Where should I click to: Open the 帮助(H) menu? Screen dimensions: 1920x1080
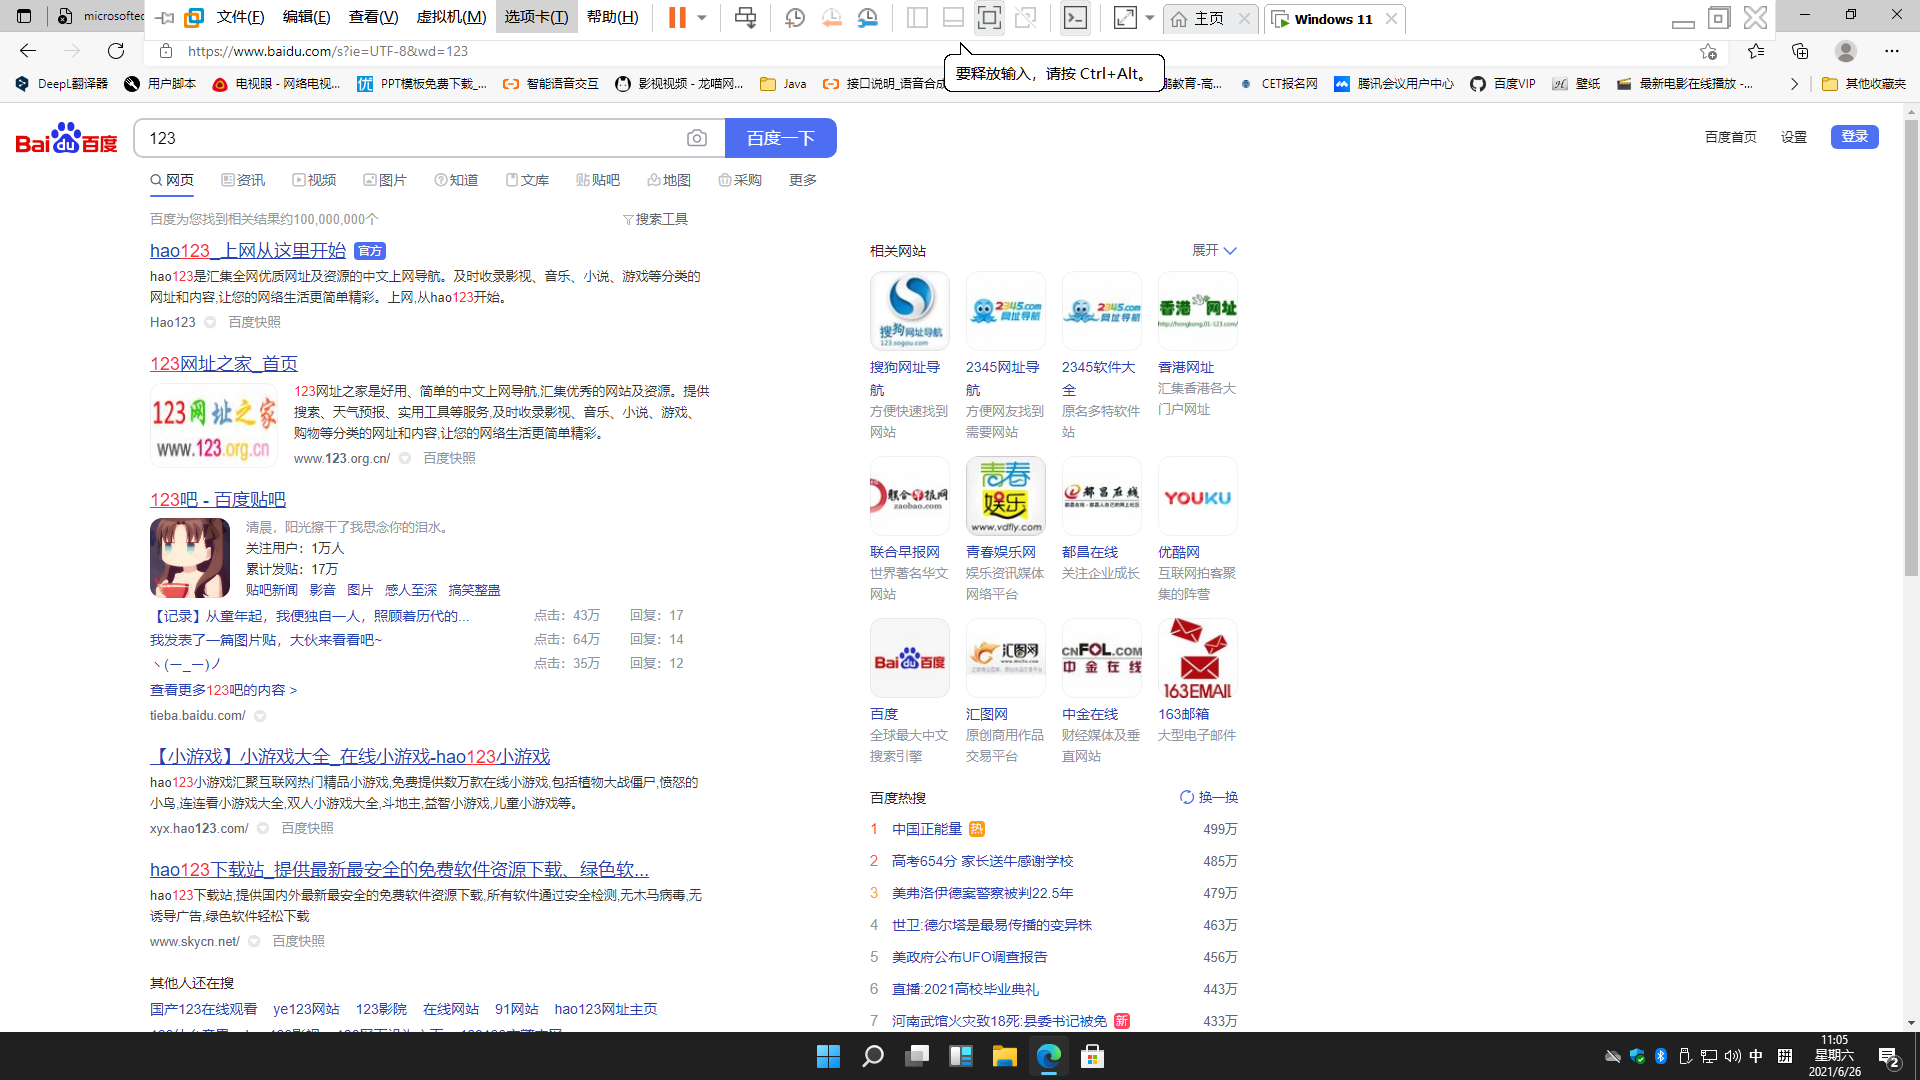[x=612, y=18]
